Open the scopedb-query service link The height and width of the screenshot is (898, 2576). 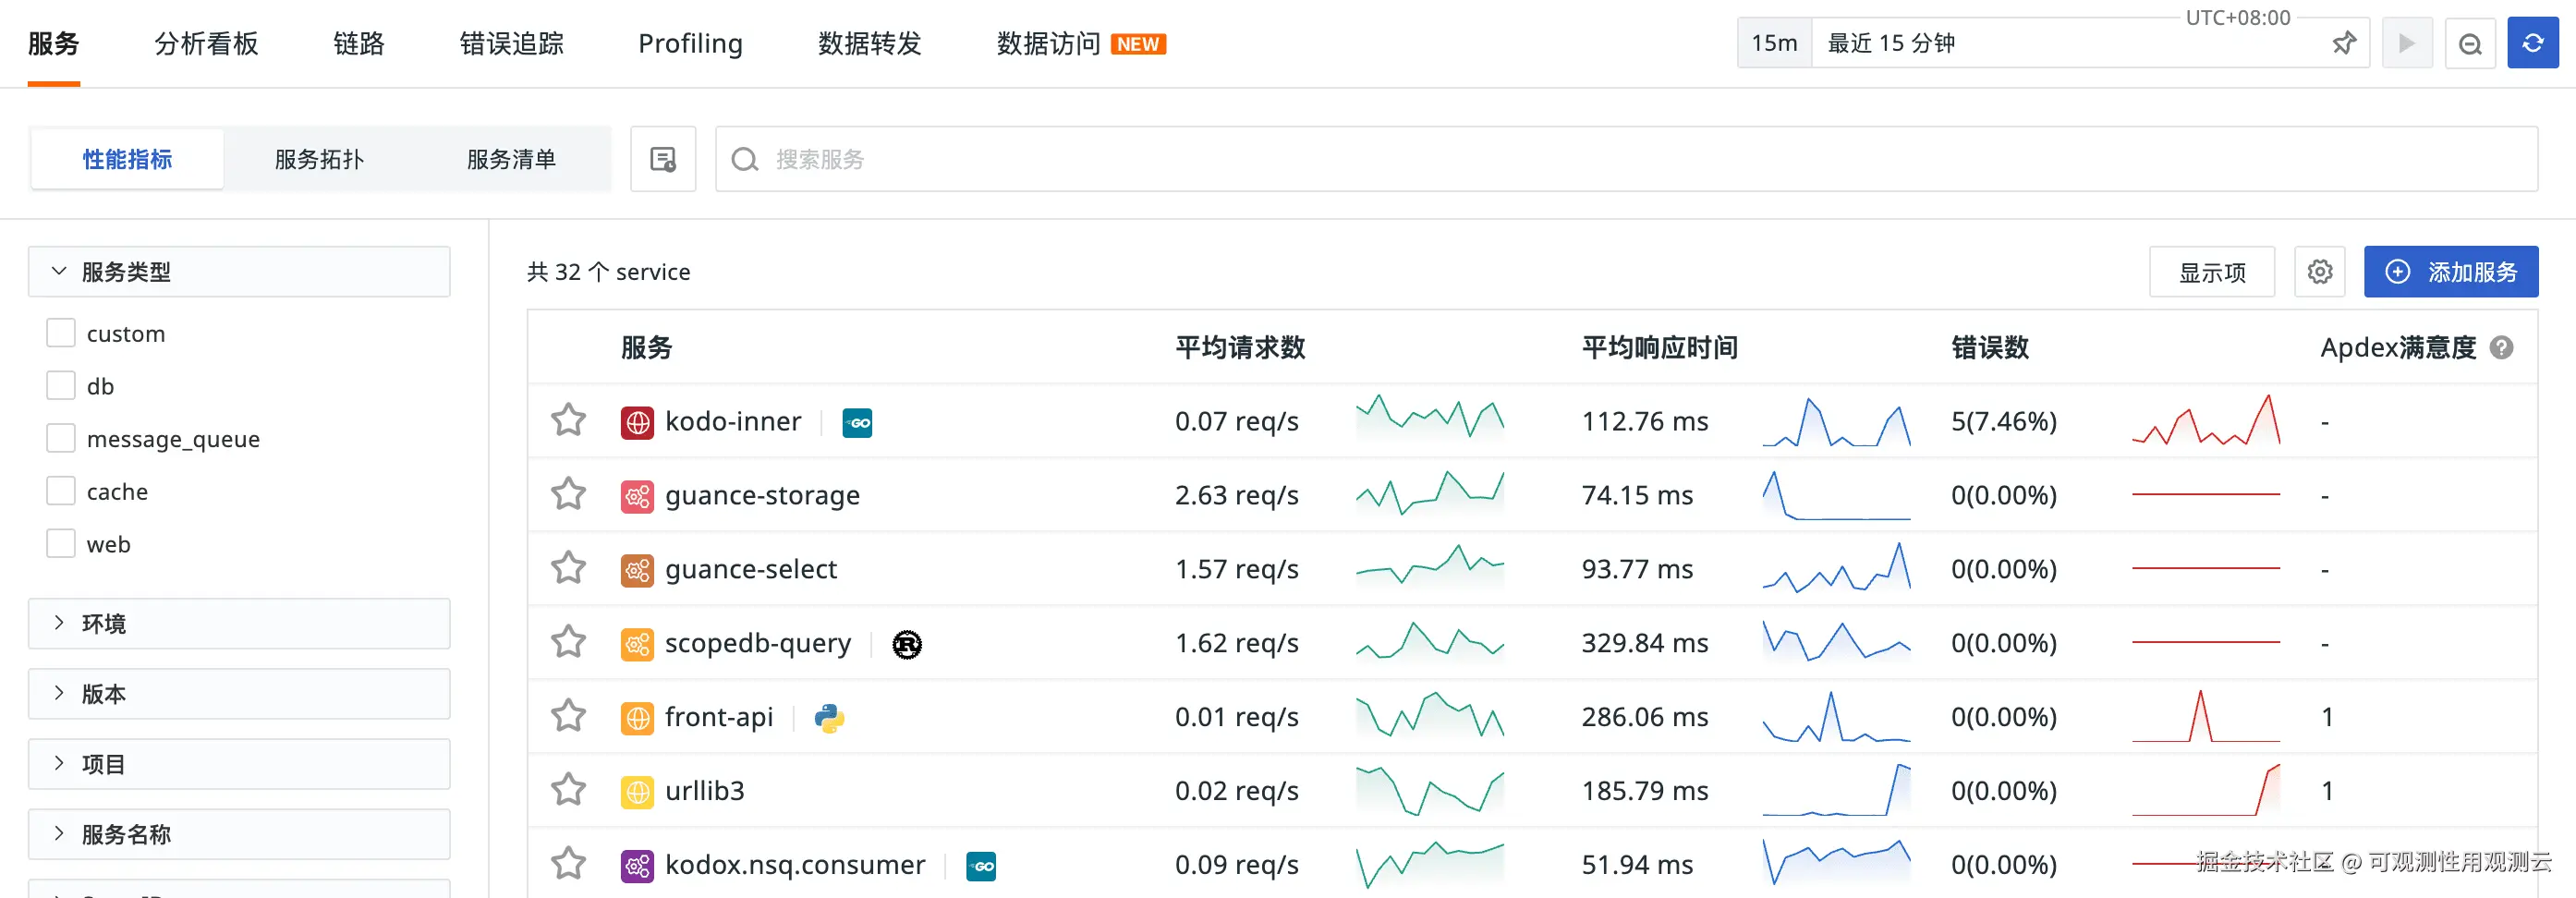point(758,643)
